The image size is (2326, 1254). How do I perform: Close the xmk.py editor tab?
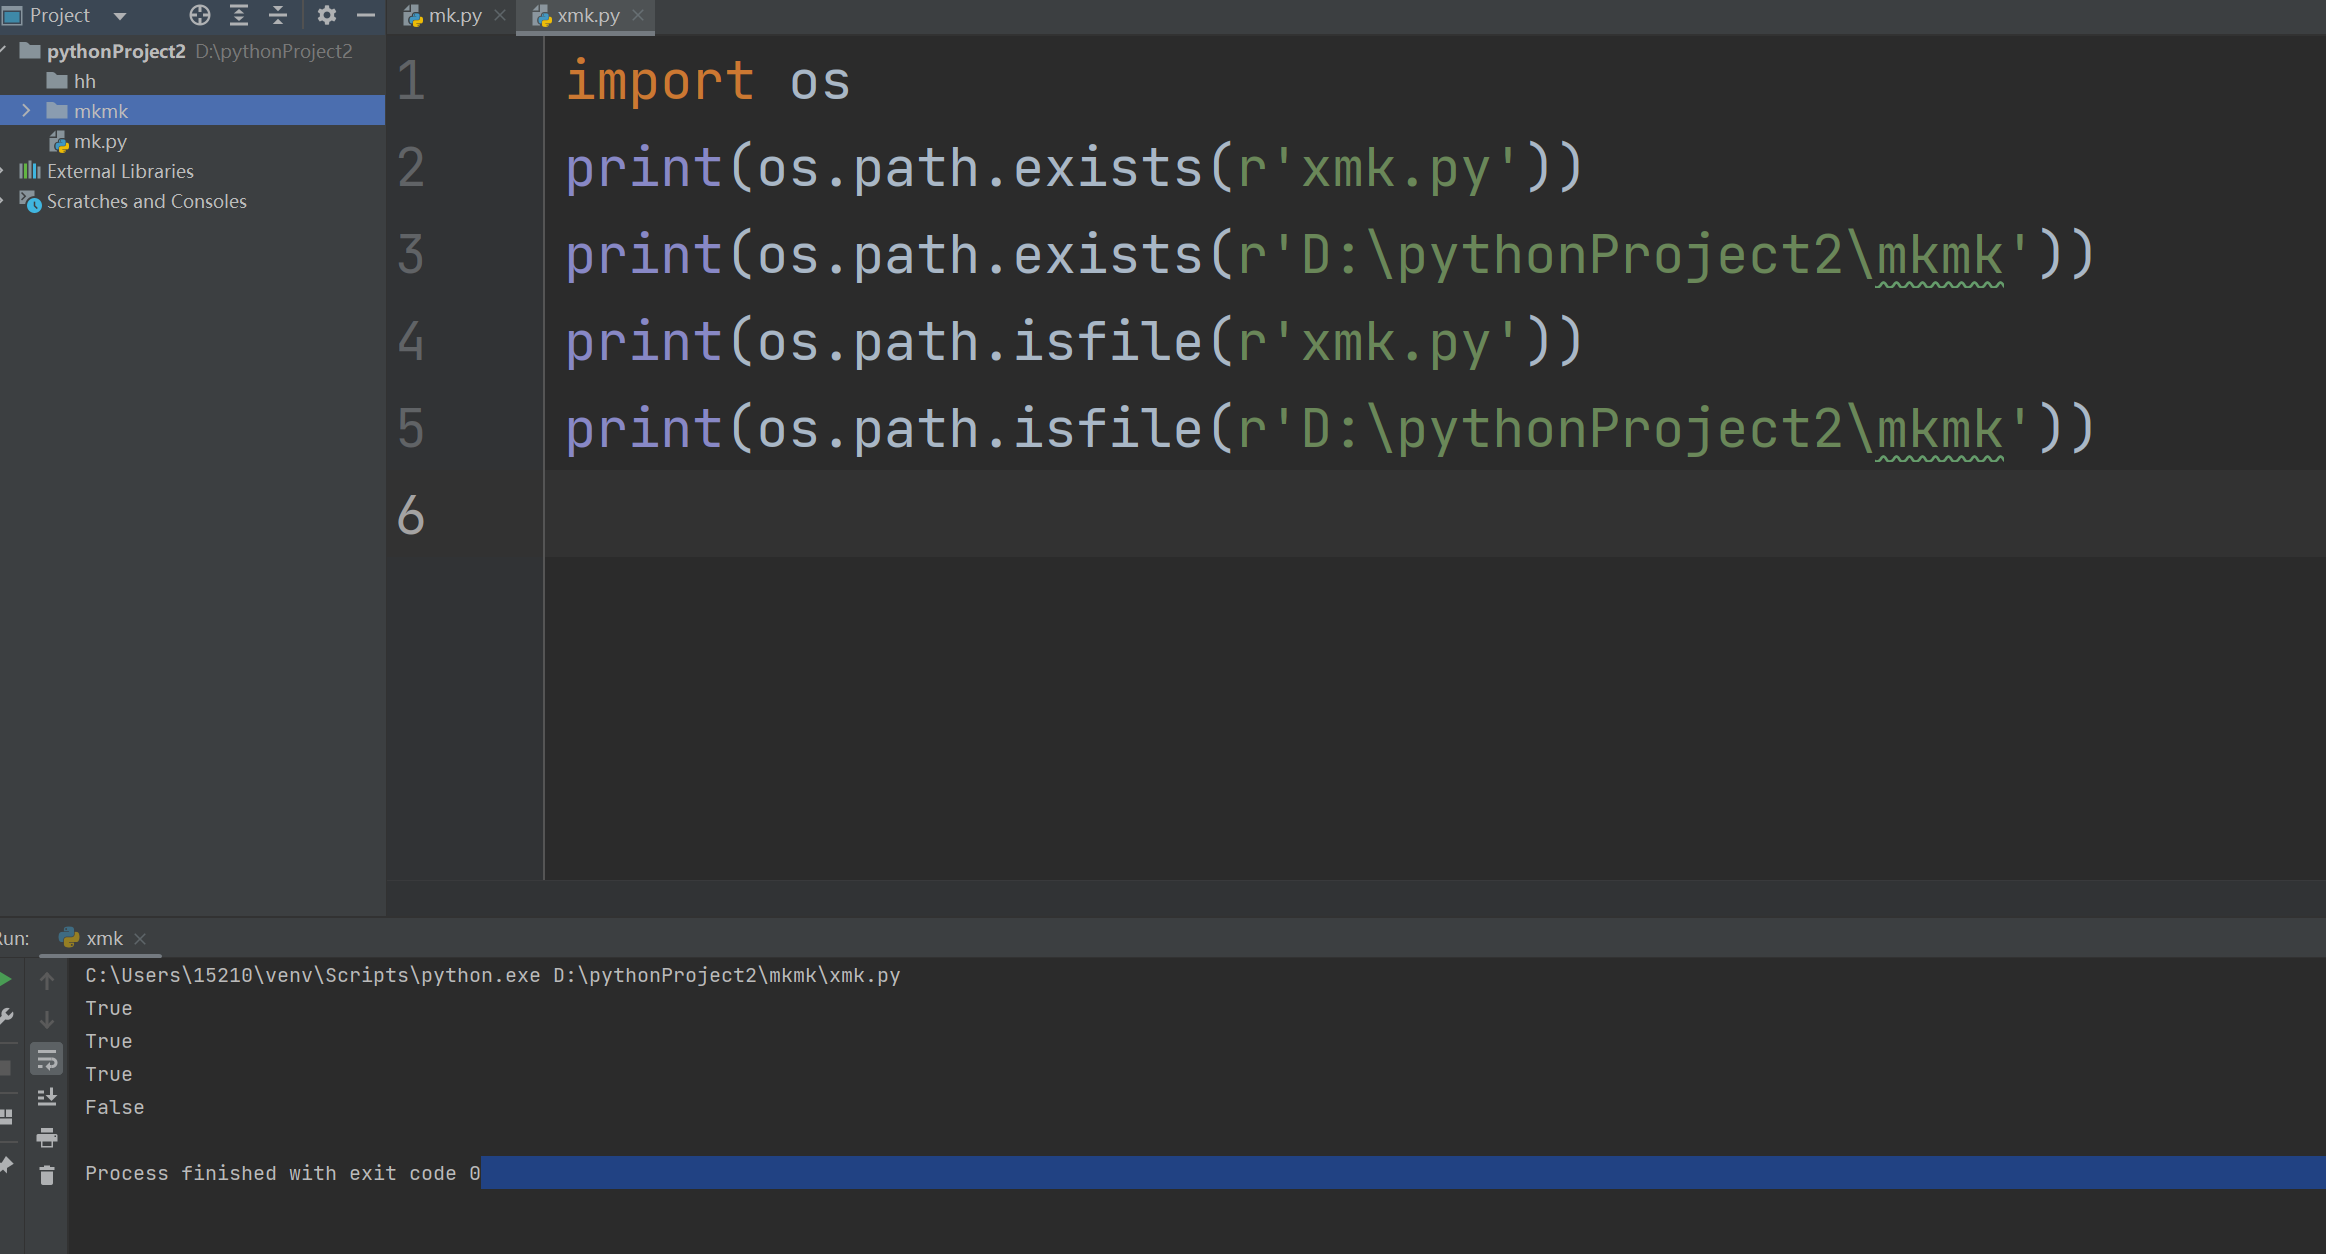point(638,15)
